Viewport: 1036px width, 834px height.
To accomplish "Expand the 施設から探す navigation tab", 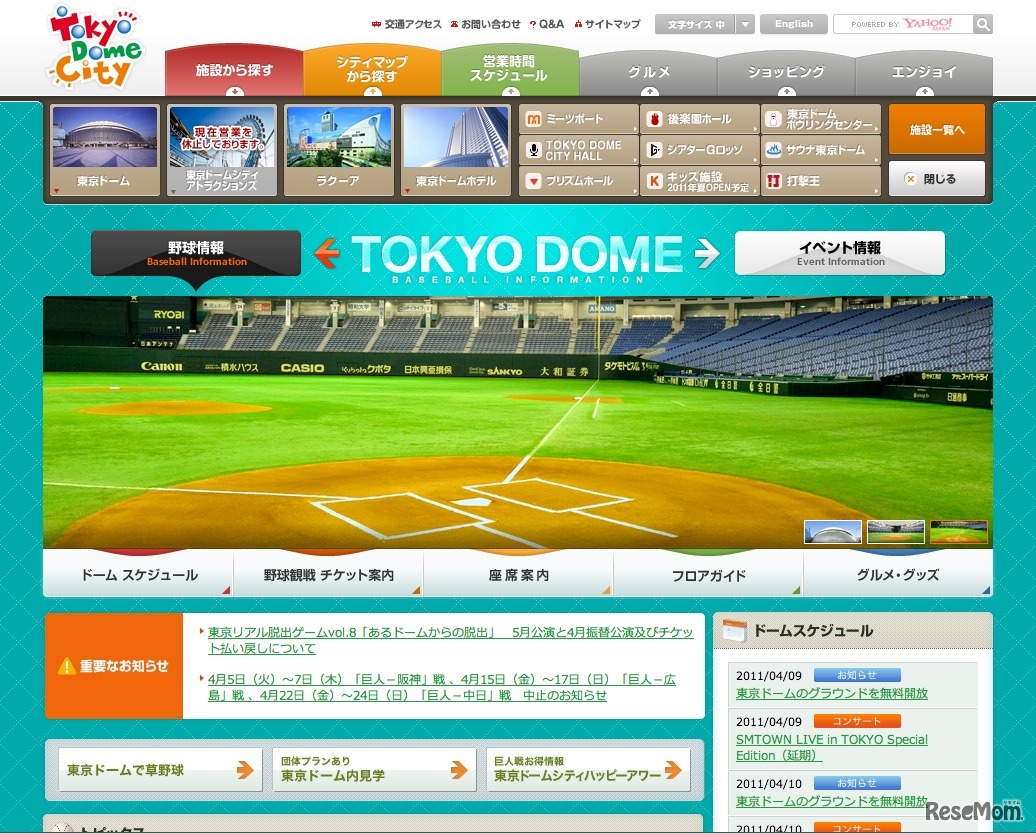I will click(237, 68).
